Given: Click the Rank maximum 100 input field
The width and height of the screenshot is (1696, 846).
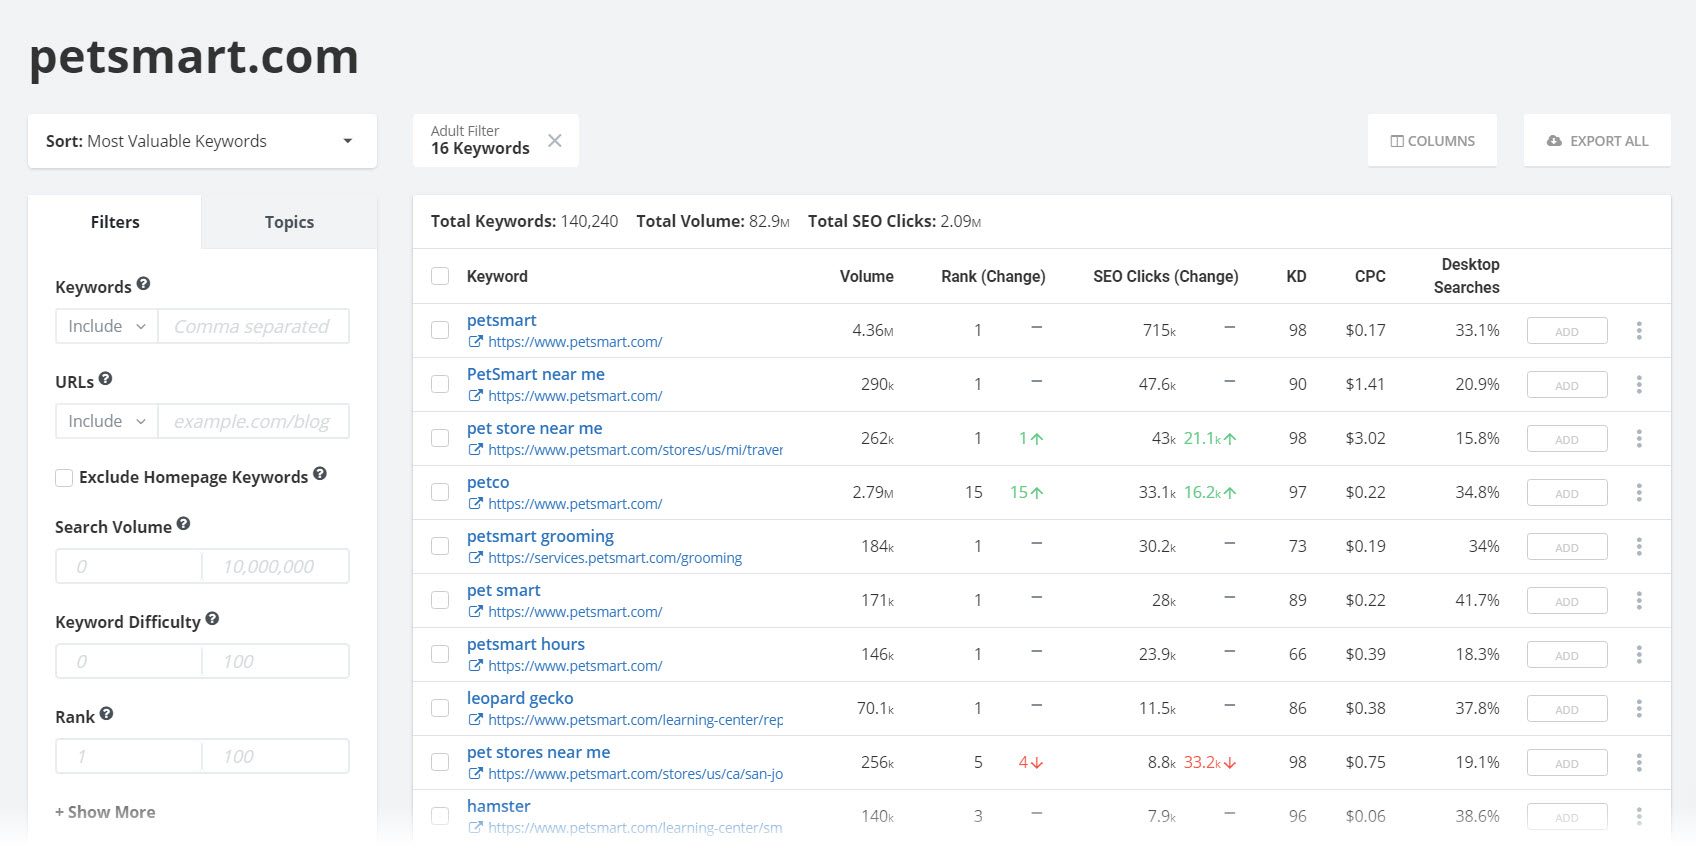Looking at the screenshot, I should pos(276,756).
